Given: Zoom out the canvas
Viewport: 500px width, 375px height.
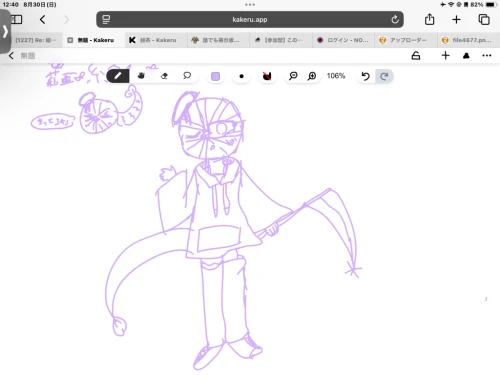Looking at the screenshot, I should 293,76.
